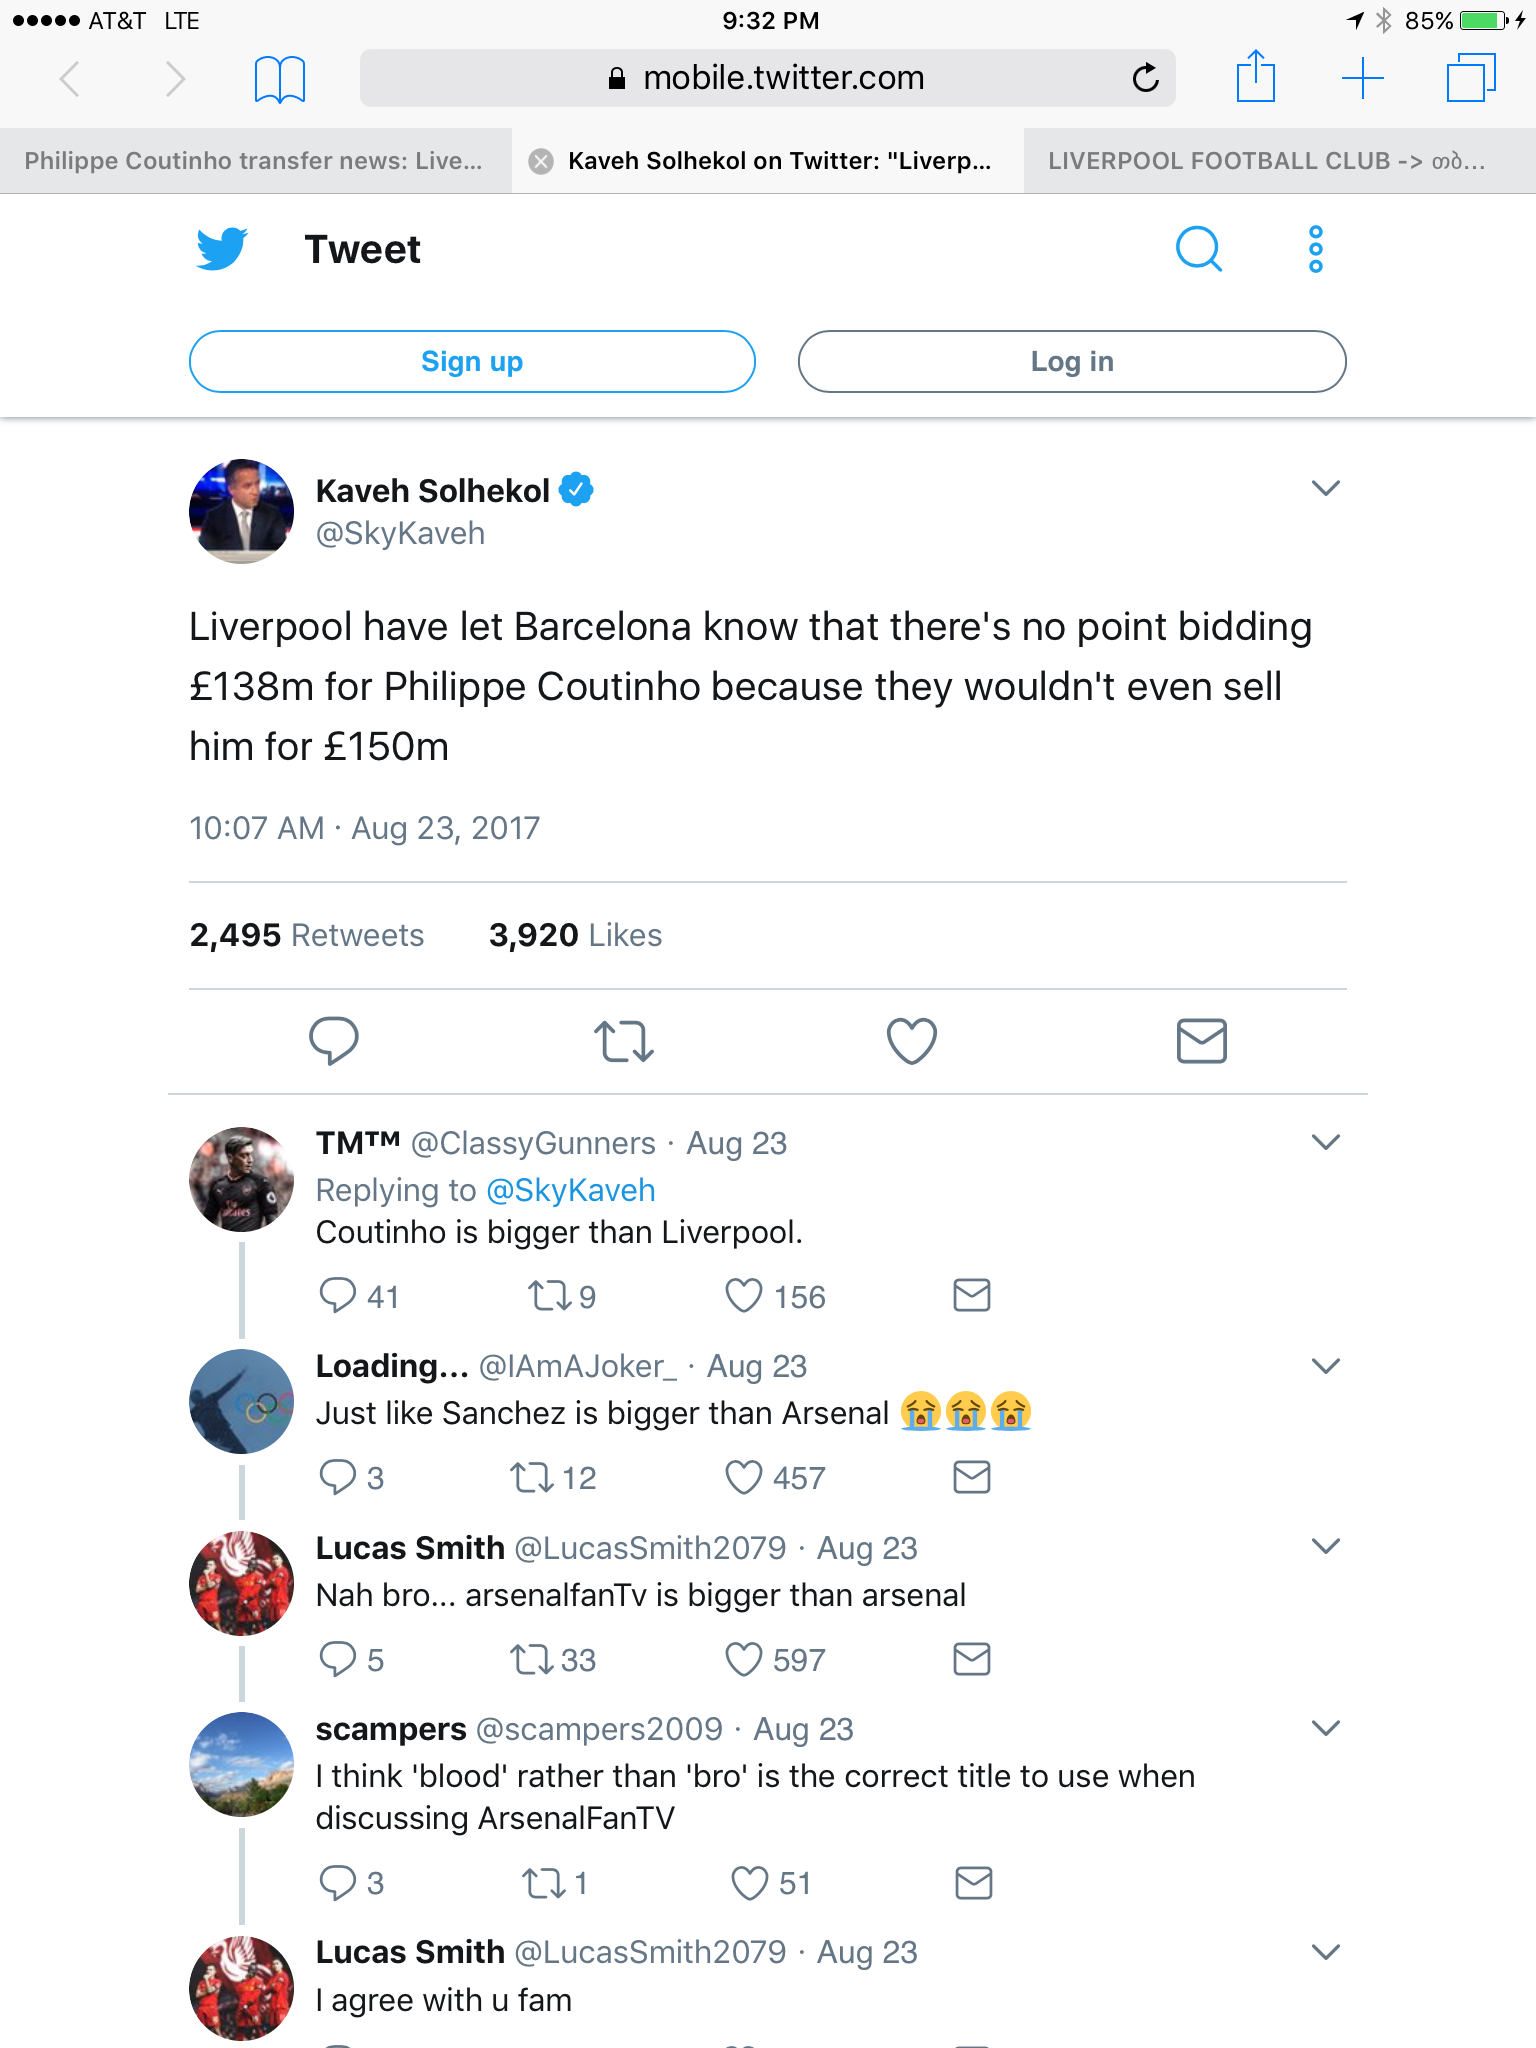1536x2048 pixels.
Task: Open Kaveh Solhekol's profile picture
Action: click(241, 511)
